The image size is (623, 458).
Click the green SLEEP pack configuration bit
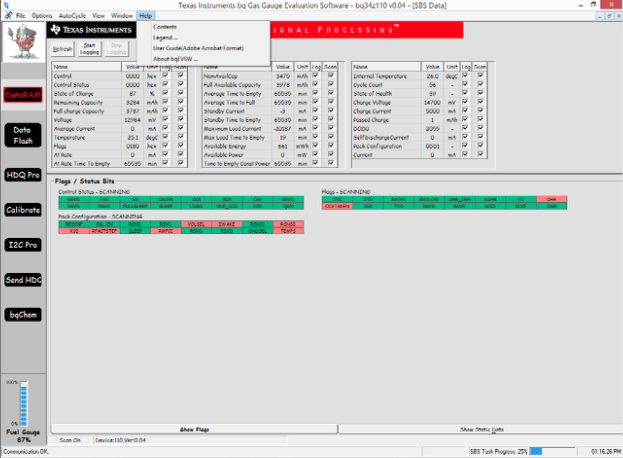tap(135, 231)
